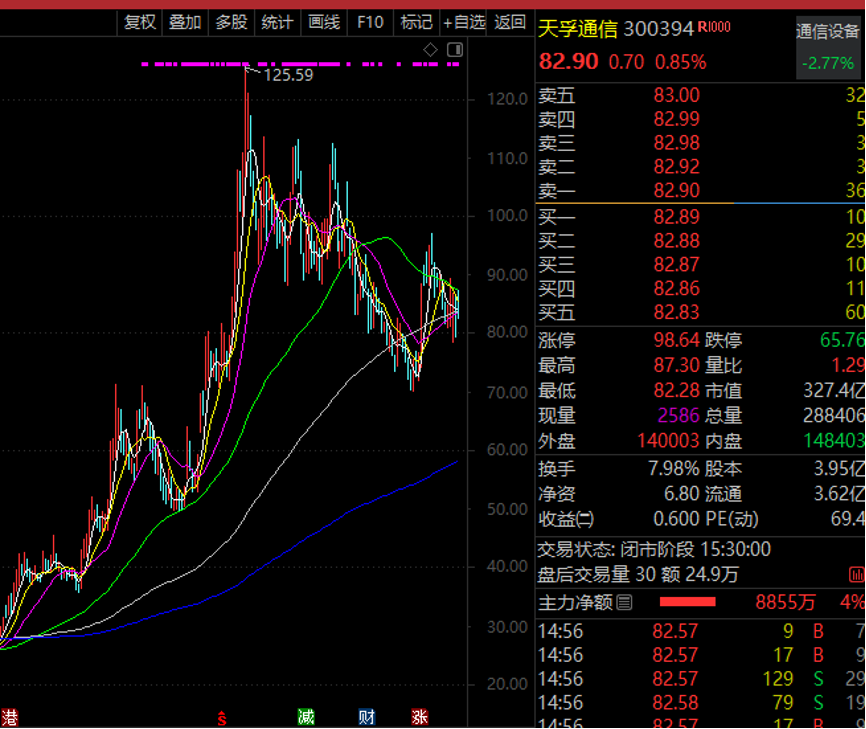Image resolution: width=866 pixels, height=729 pixels.
Task: Click the 最低 value 82.28
Action: (677, 391)
